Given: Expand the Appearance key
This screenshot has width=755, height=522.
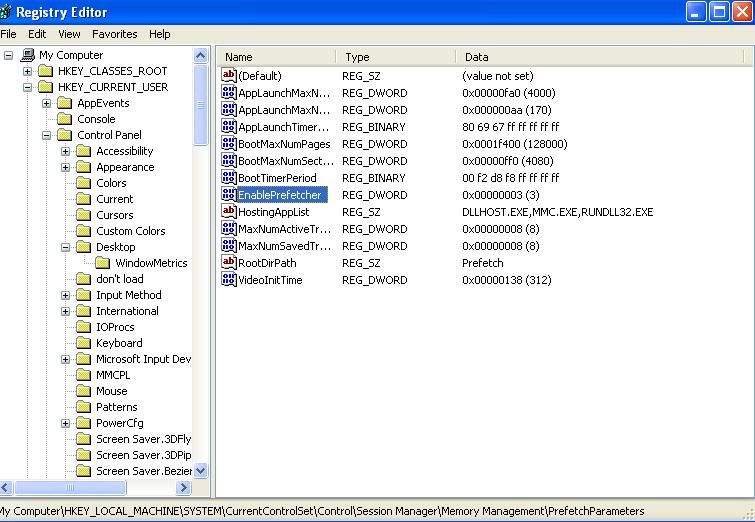Looking at the screenshot, I should [x=65, y=167].
